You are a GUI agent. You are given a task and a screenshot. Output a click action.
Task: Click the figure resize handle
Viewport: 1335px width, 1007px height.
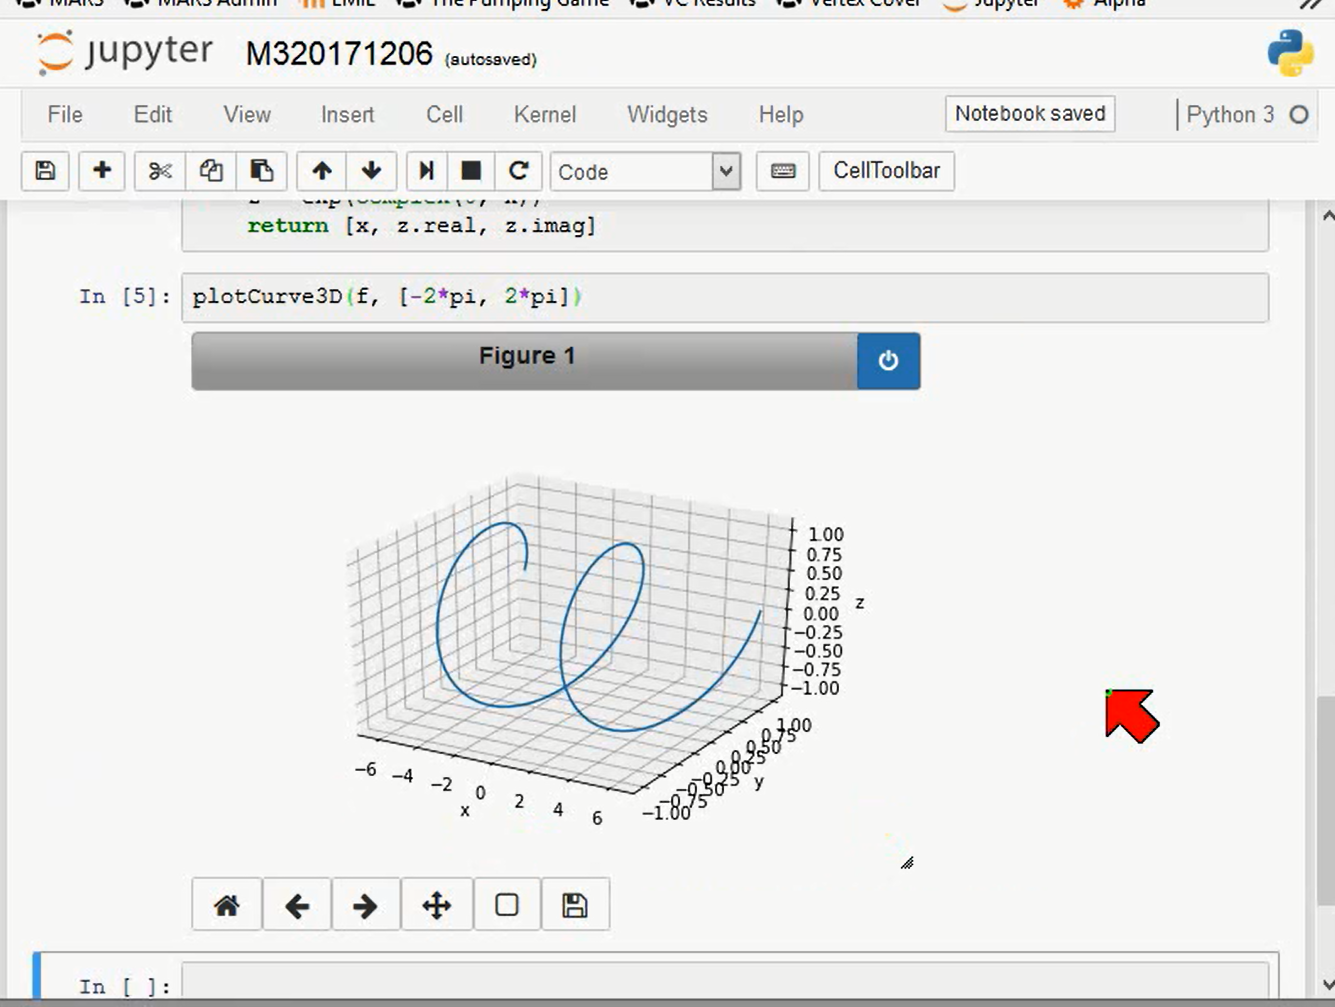tap(907, 862)
